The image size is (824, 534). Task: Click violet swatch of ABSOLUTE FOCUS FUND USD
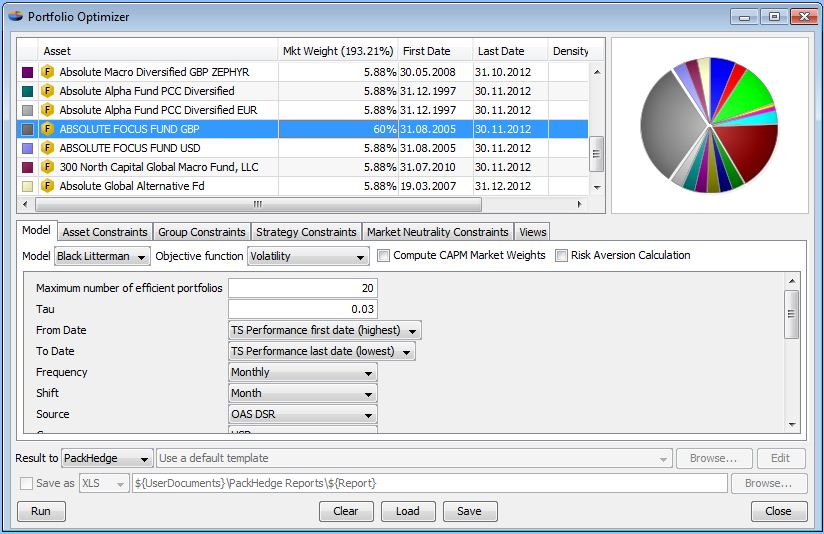pyautogui.click(x=27, y=148)
